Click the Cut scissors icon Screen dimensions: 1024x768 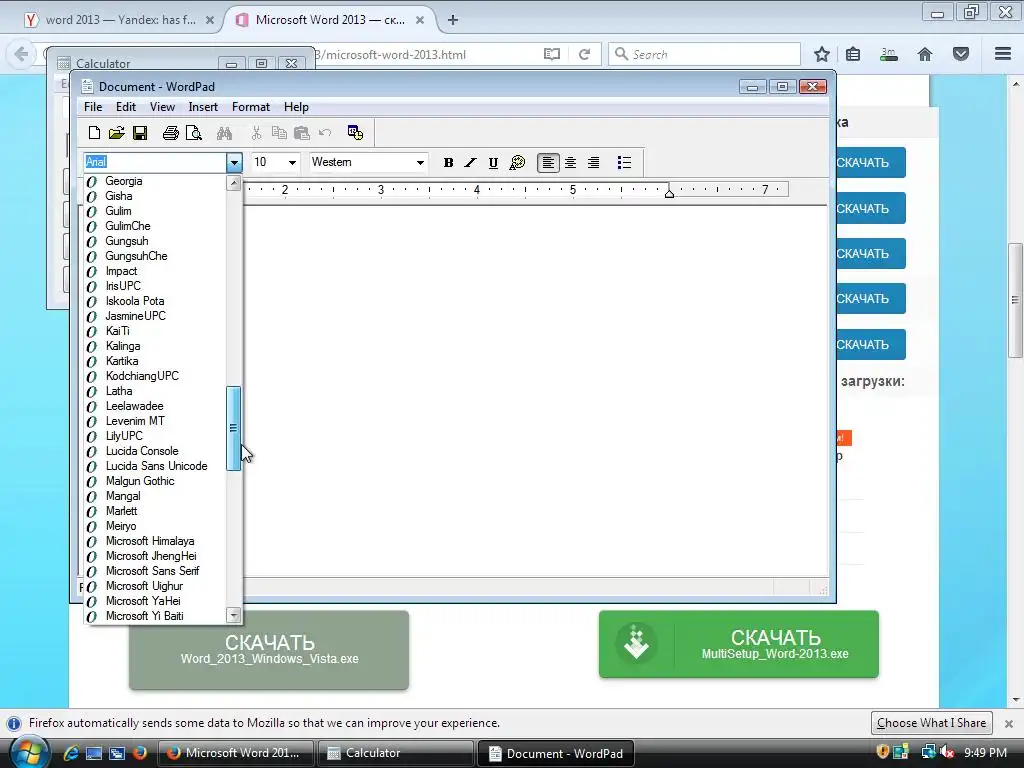(x=257, y=133)
